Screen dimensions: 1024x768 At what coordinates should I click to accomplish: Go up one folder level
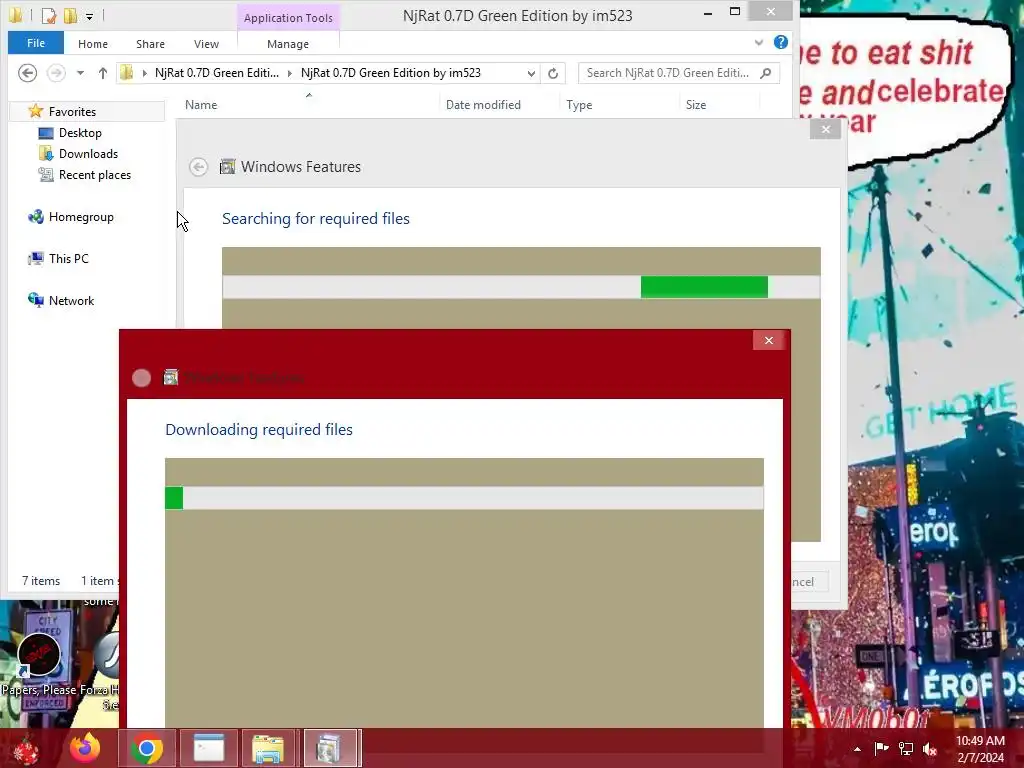tap(103, 73)
